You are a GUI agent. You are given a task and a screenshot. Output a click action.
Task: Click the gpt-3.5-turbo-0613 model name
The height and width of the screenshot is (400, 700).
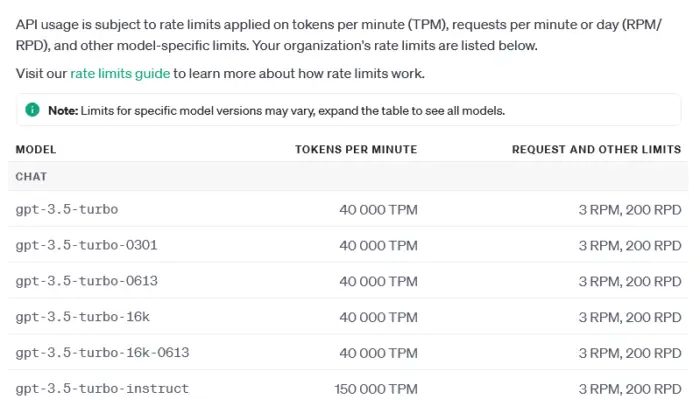87,281
